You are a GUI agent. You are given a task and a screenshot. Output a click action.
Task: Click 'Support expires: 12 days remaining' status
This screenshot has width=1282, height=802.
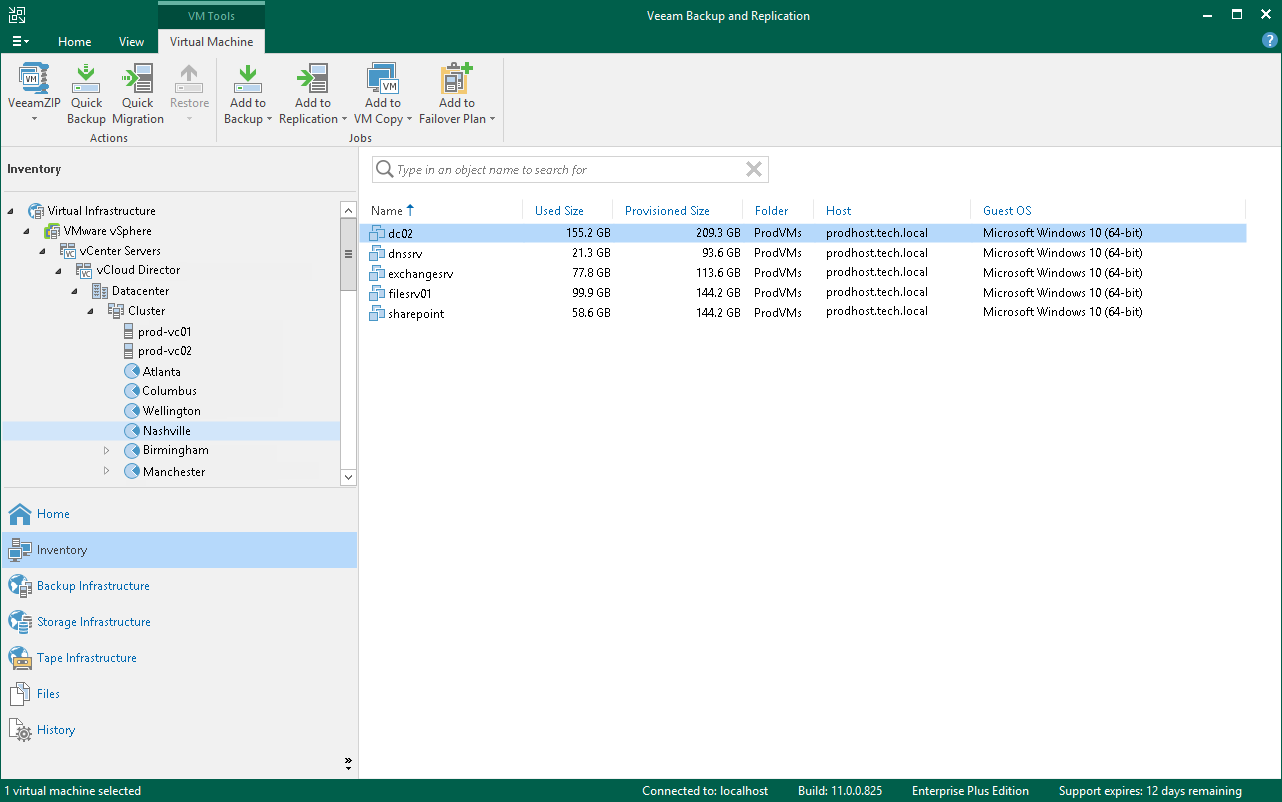click(x=1150, y=791)
